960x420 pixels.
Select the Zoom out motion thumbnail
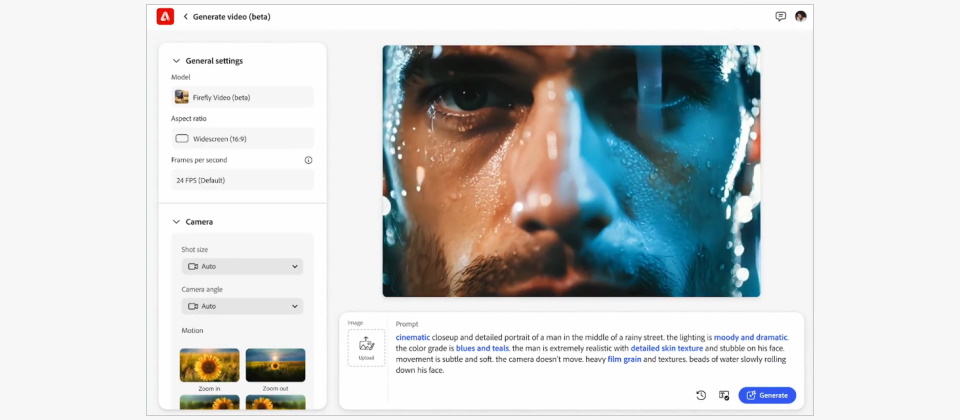point(275,365)
